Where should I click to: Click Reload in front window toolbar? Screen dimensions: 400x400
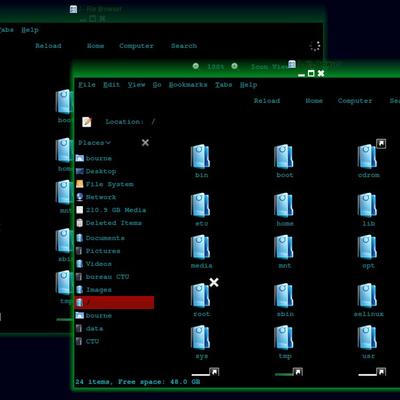(x=267, y=100)
